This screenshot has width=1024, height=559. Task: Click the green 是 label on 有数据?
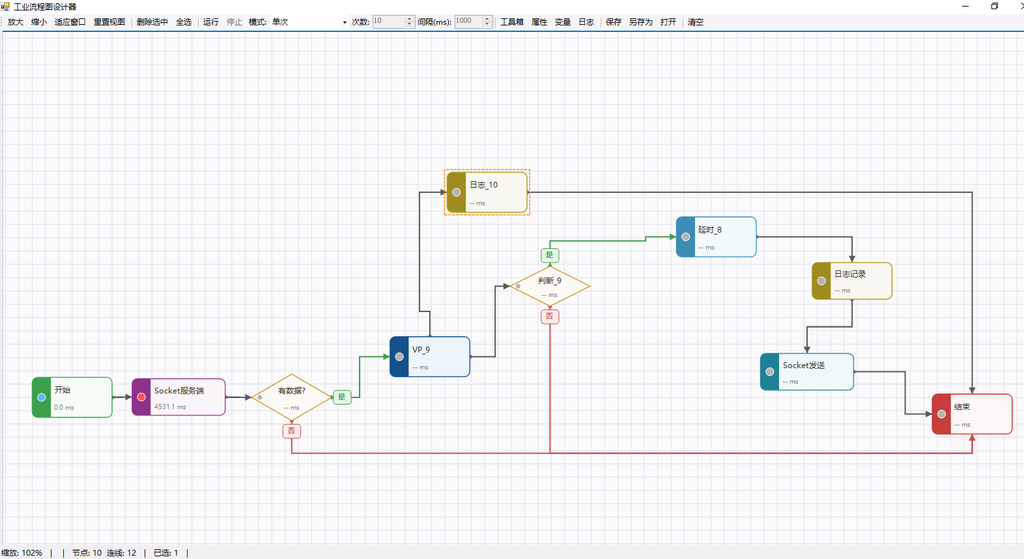(x=342, y=397)
